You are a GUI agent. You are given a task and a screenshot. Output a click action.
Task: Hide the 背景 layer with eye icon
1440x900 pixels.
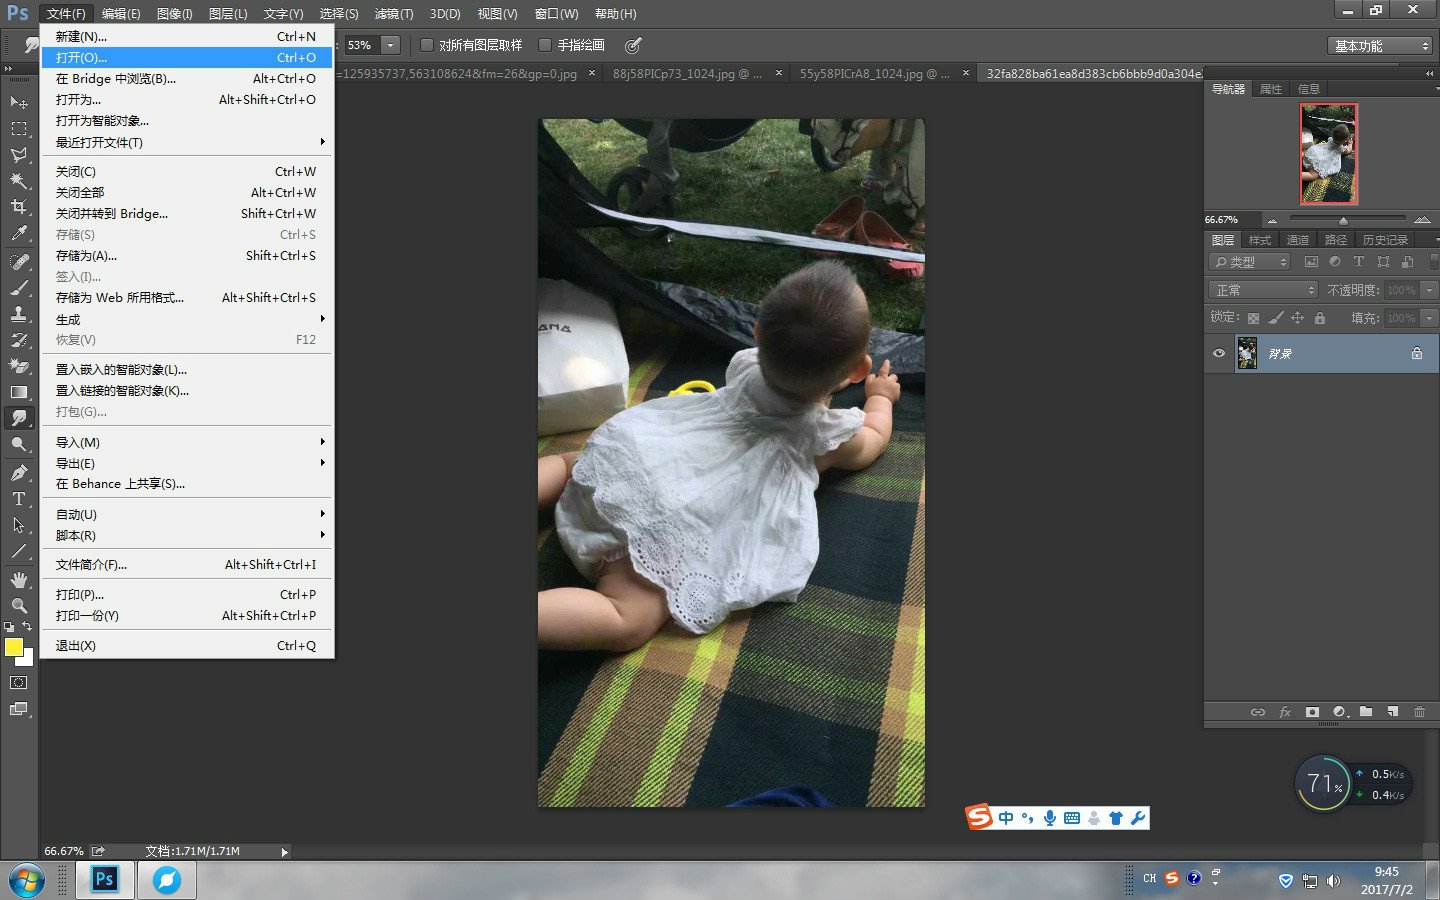(x=1219, y=354)
